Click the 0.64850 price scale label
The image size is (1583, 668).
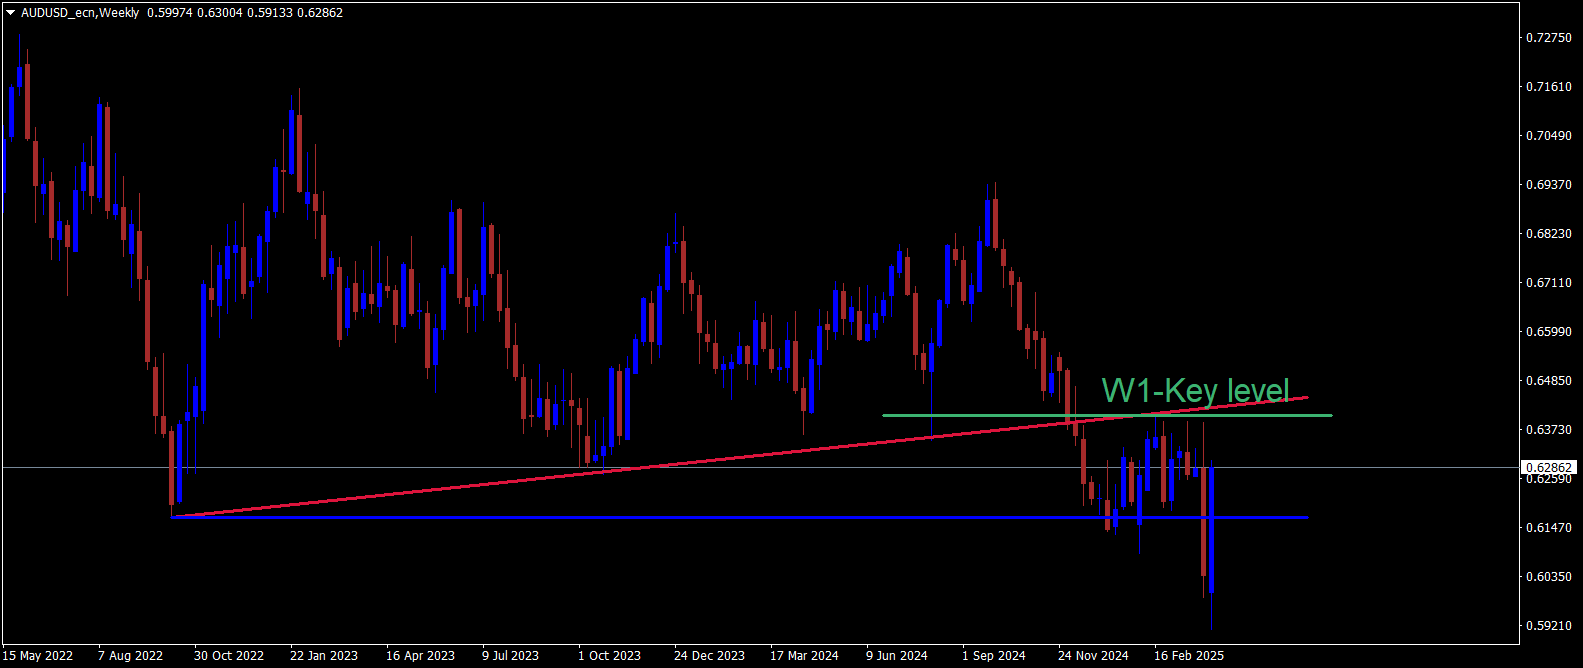pos(1548,380)
